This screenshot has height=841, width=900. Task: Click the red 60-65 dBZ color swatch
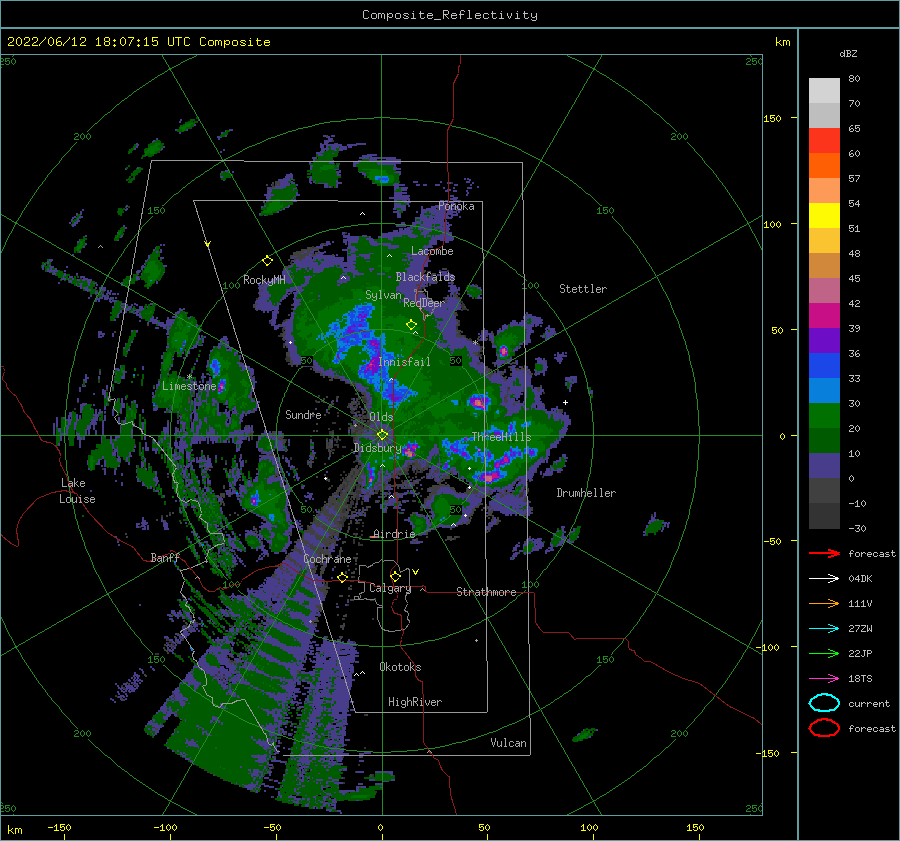824,141
